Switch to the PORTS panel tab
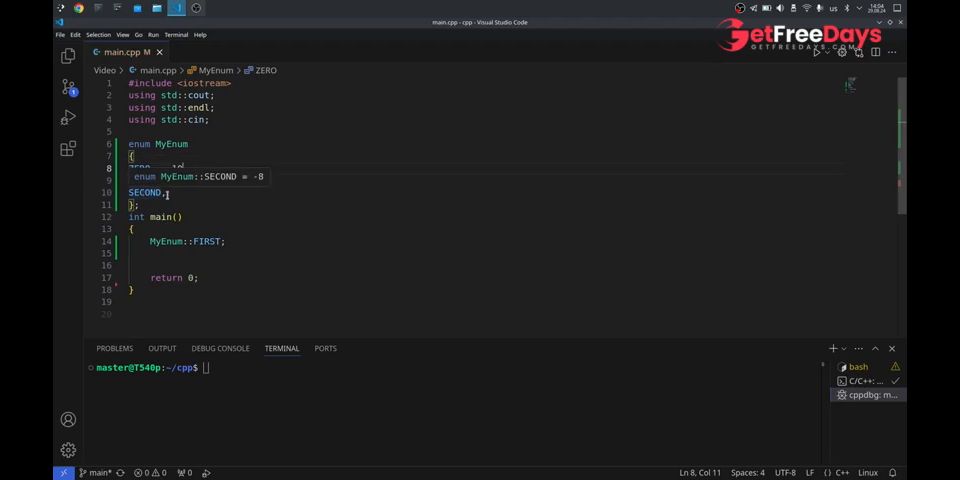 [326, 348]
